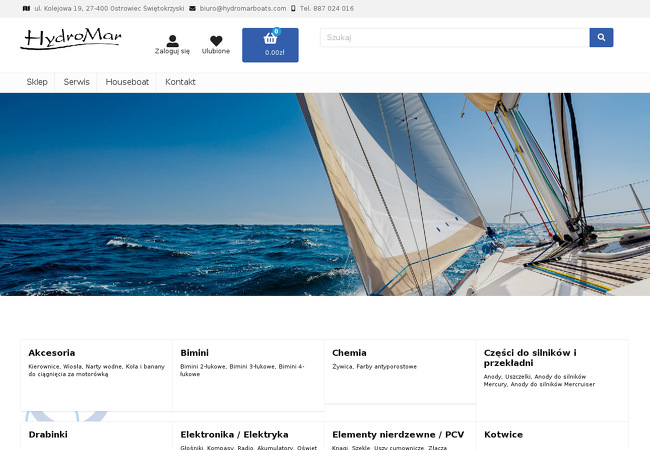Click the Tel. 887 024 016 number
This screenshot has width=650, height=450.
(327, 8)
